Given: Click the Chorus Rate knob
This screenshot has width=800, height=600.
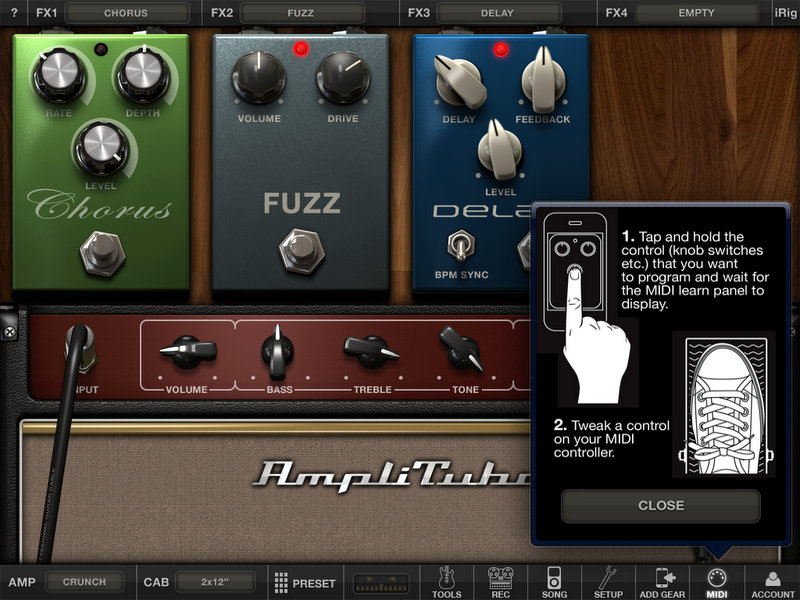Looking at the screenshot, I should coord(59,75).
